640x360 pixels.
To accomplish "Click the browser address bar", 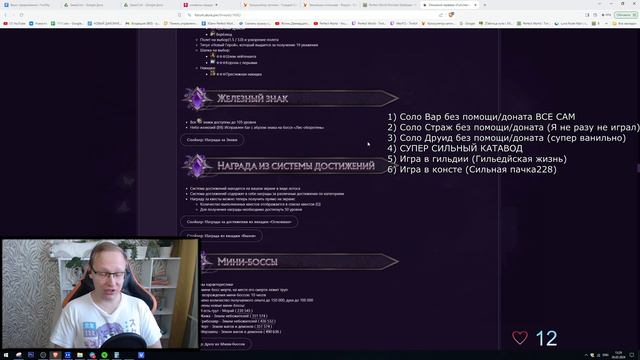I will (x=310, y=15).
